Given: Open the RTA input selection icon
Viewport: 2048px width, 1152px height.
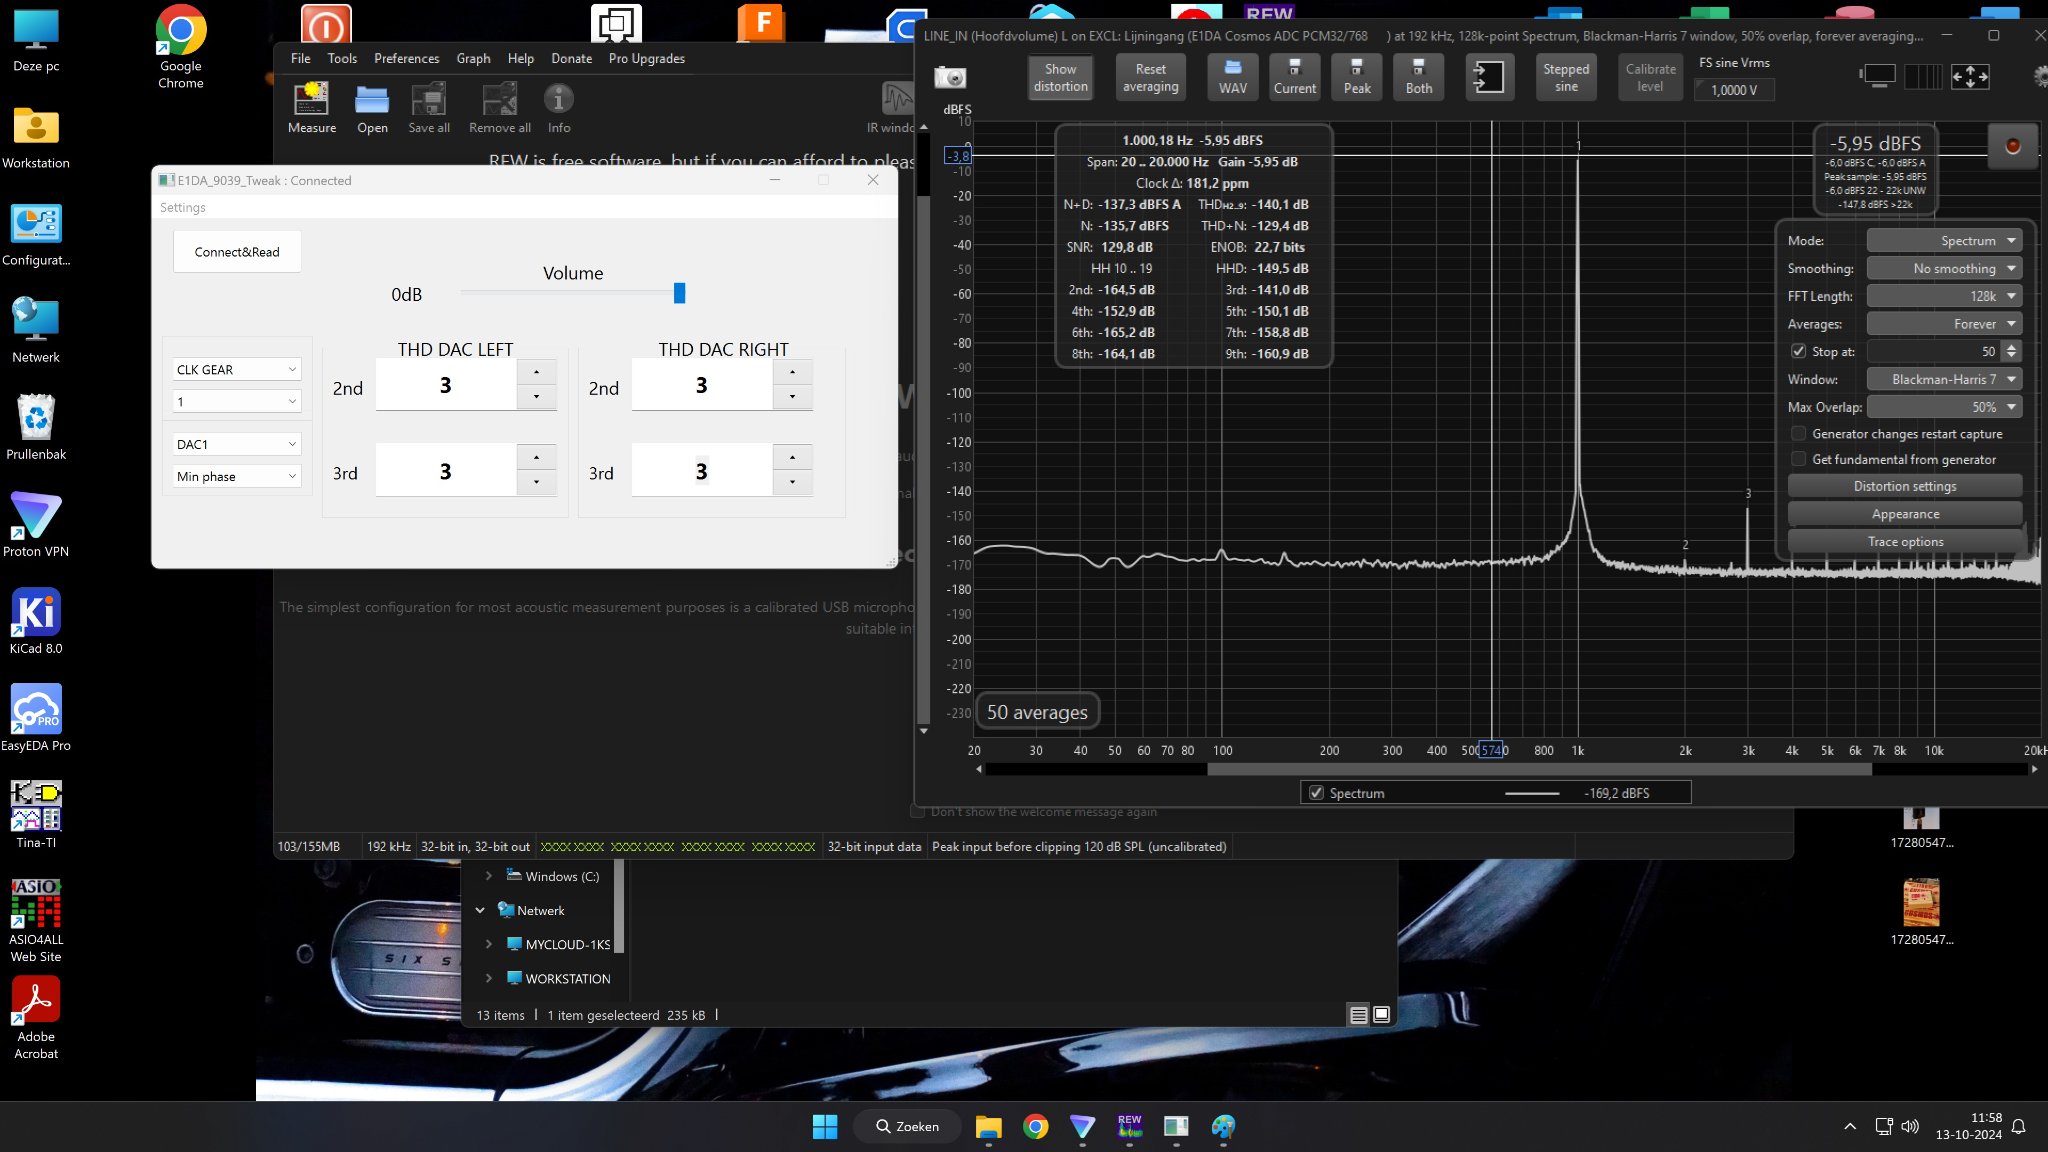Looking at the screenshot, I should pos(1489,77).
